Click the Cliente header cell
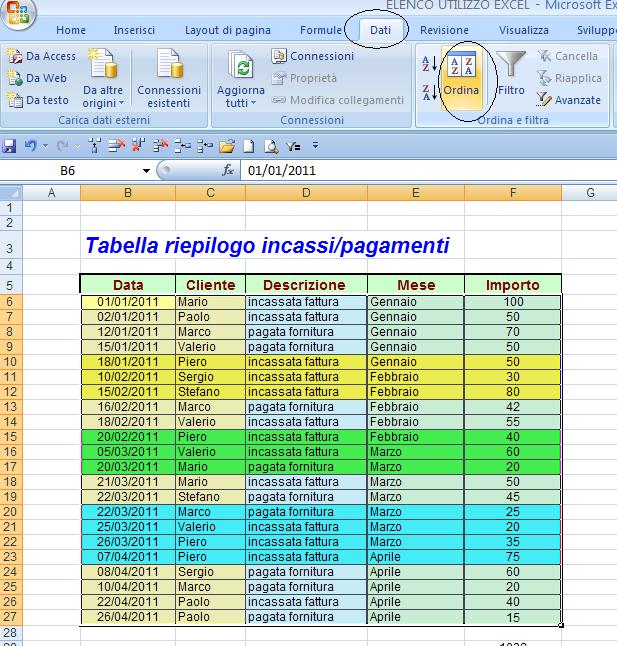 (210, 285)
